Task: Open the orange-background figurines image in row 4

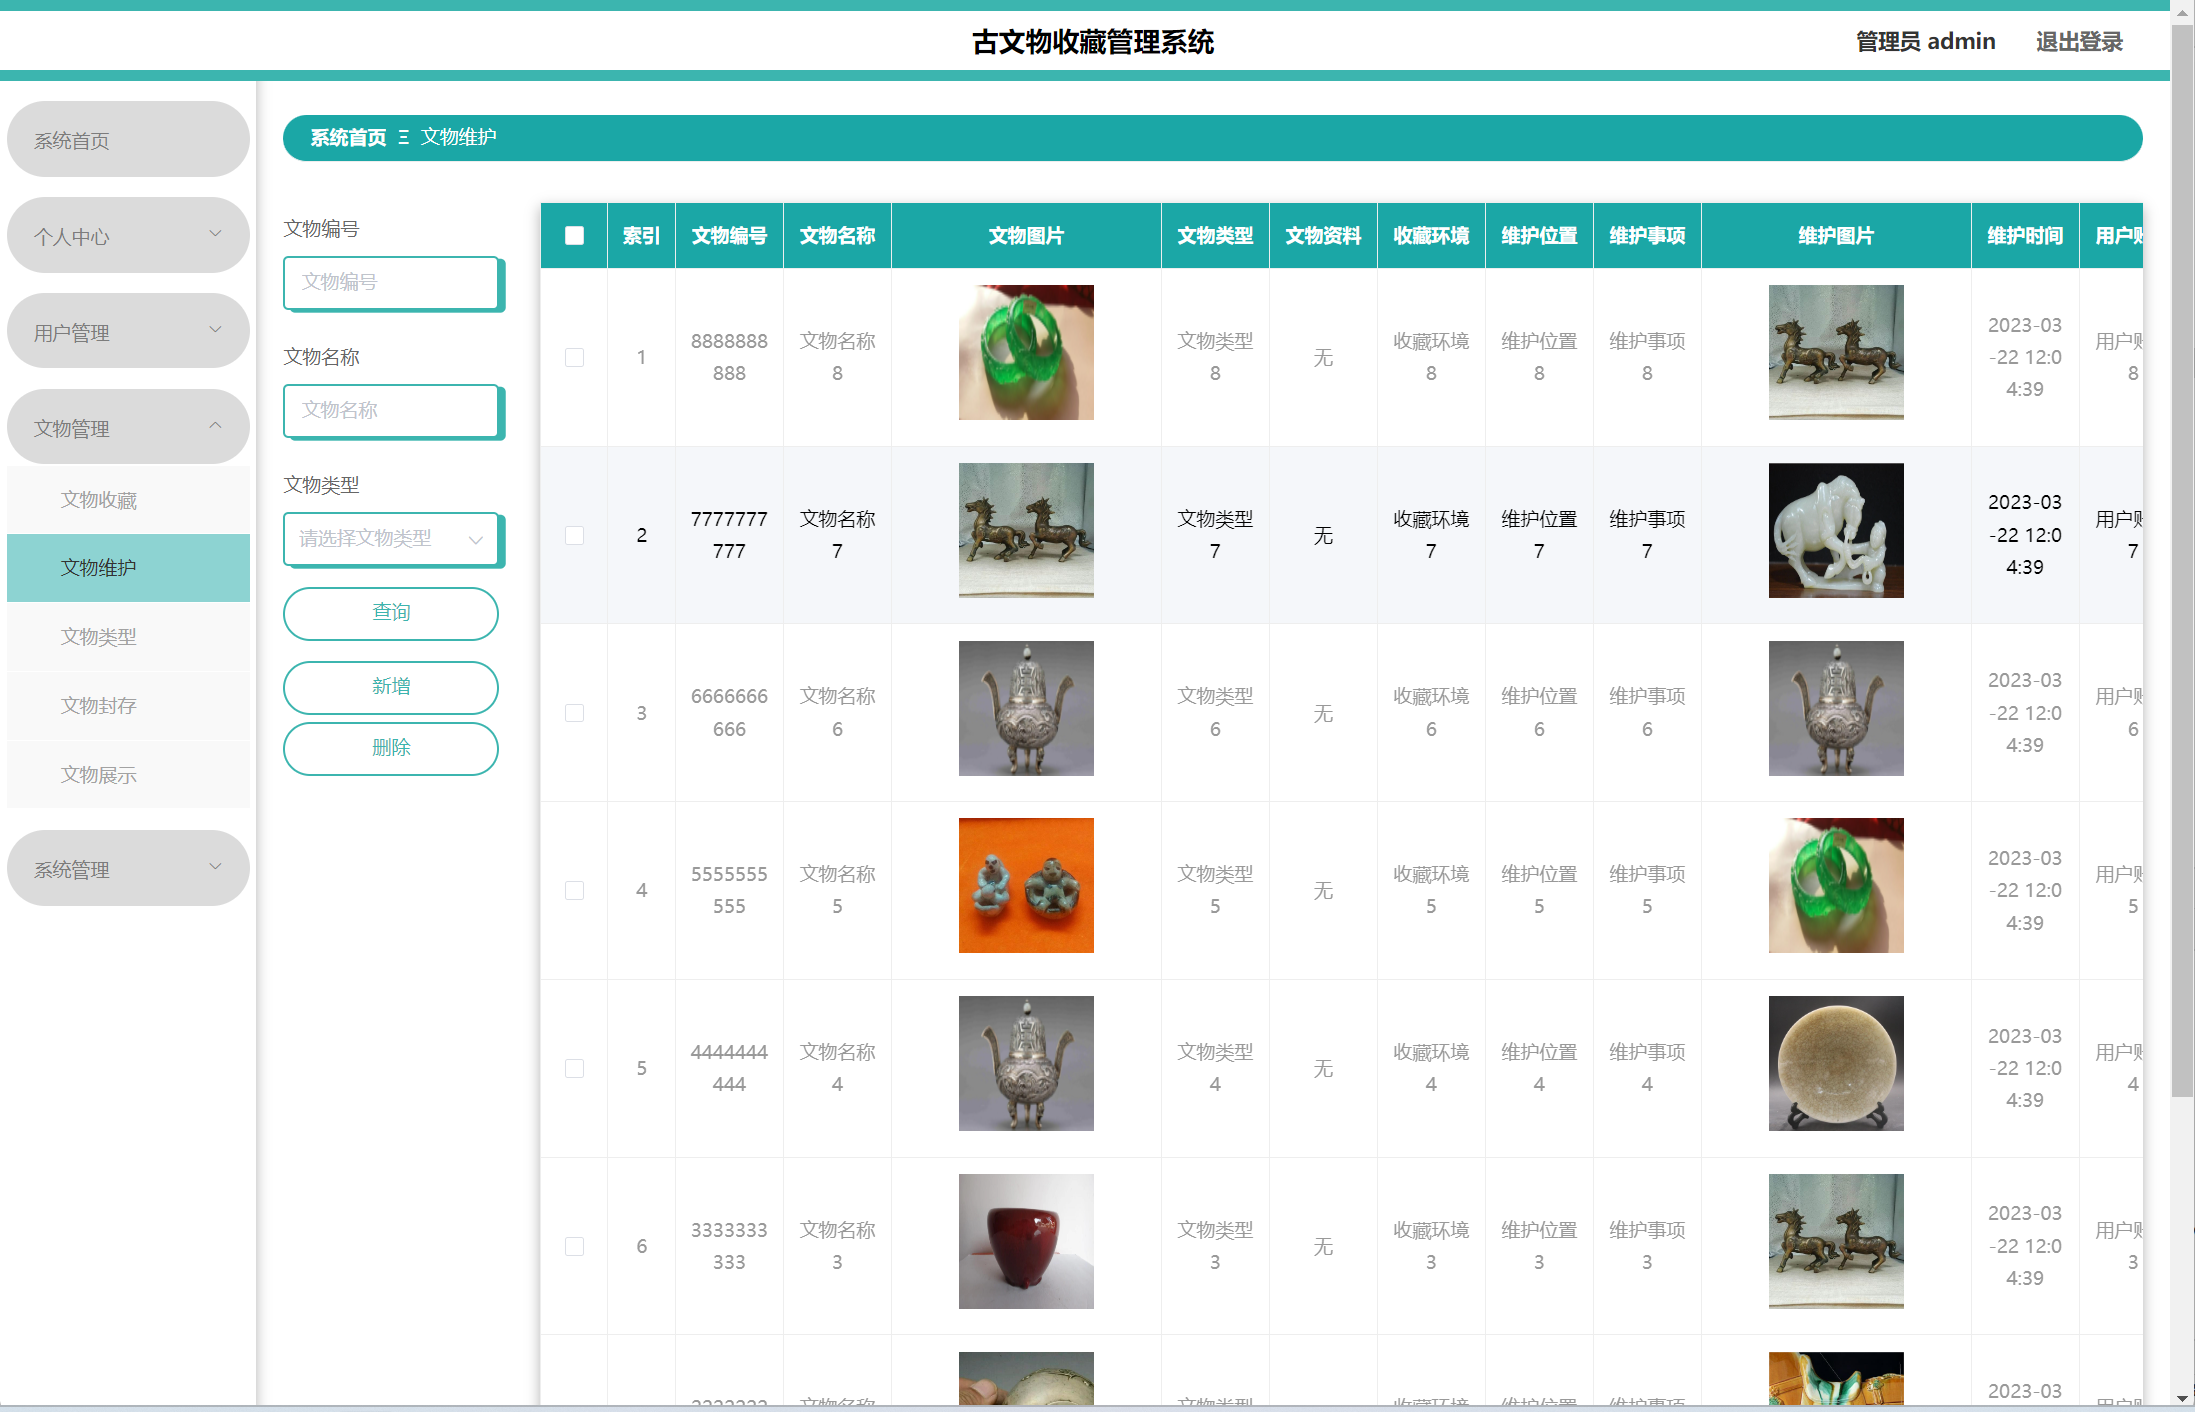Action: [1025, 885]
